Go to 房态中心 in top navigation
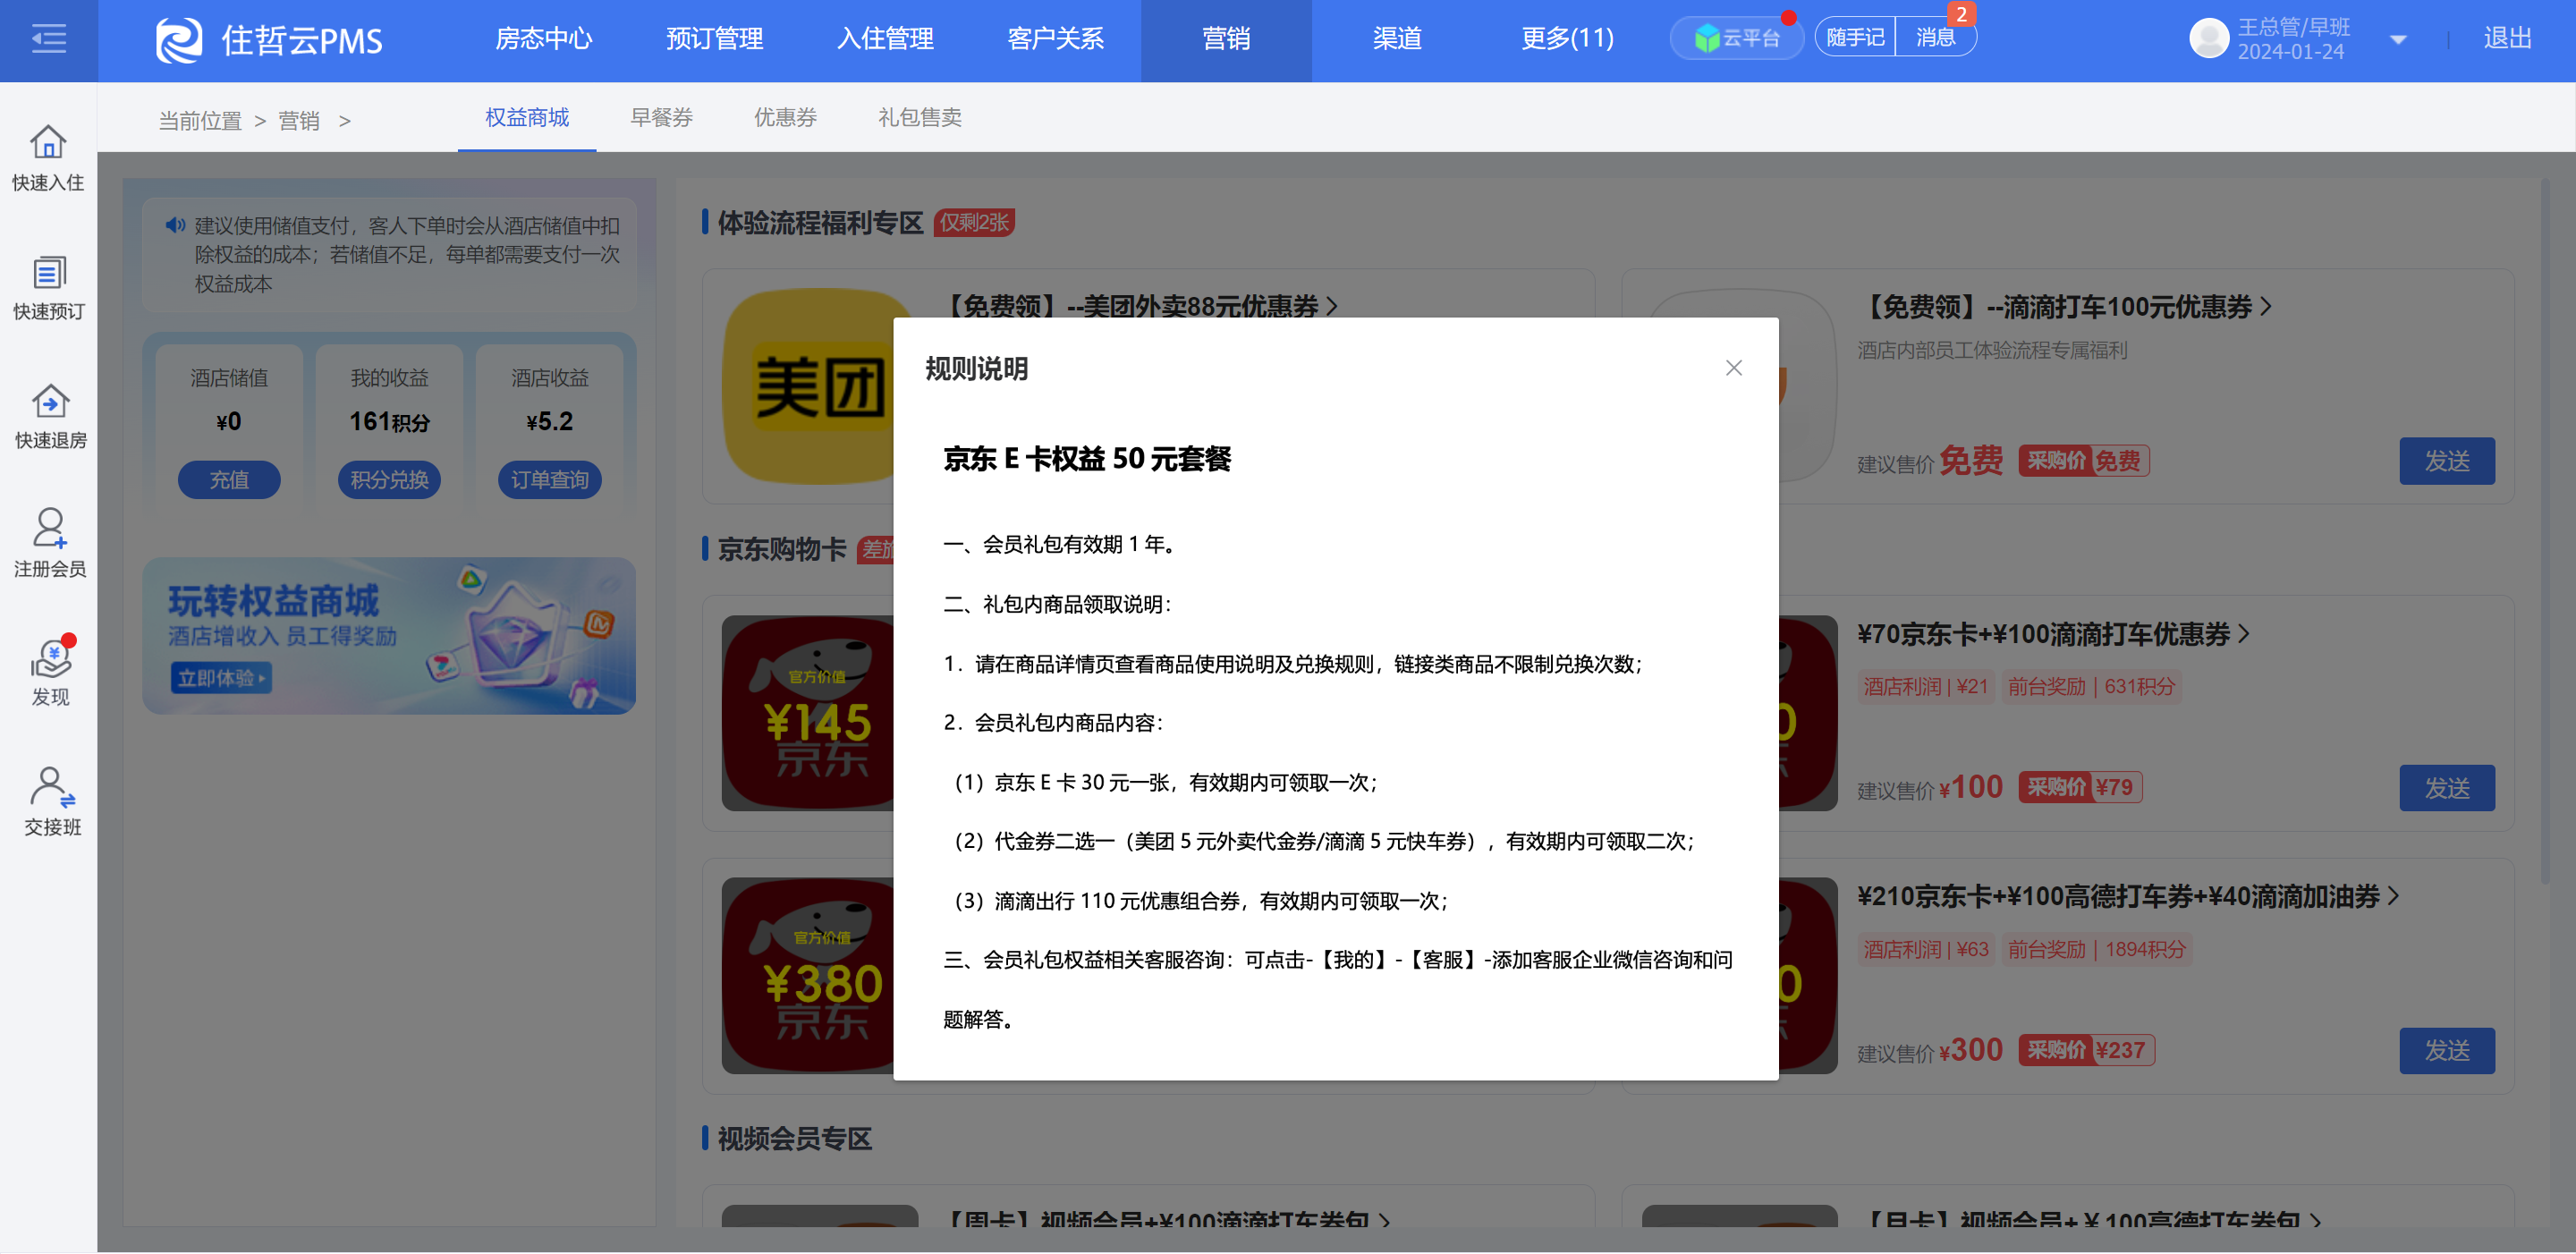 544,39
